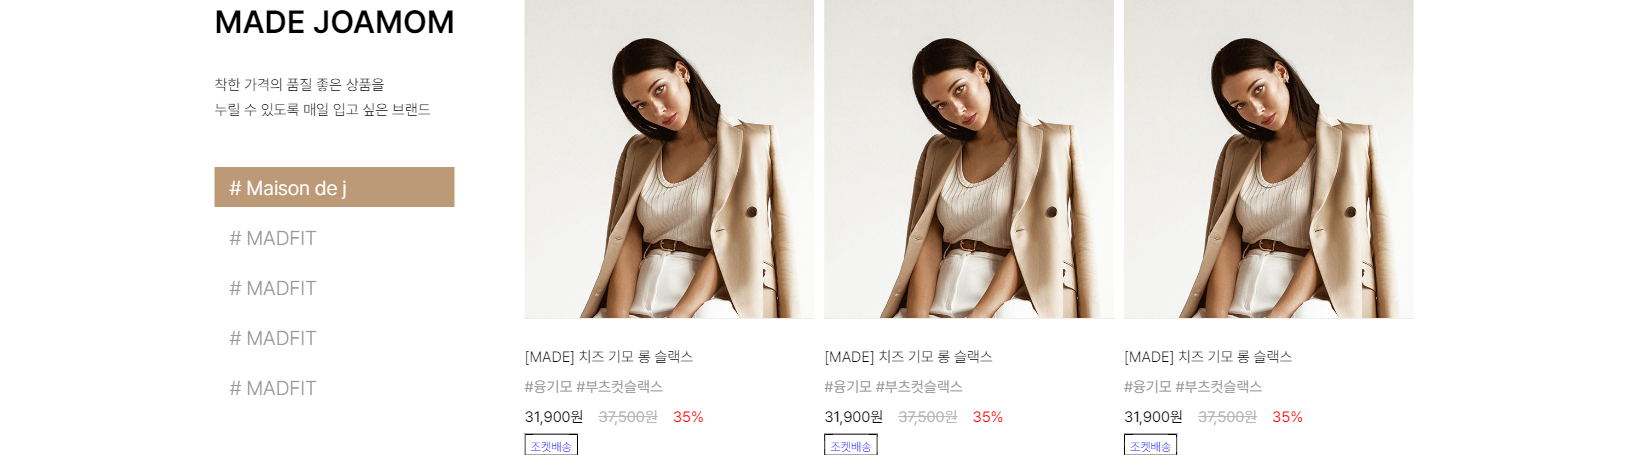Click the middle product's 조켓배송 badge

point(851,445)
